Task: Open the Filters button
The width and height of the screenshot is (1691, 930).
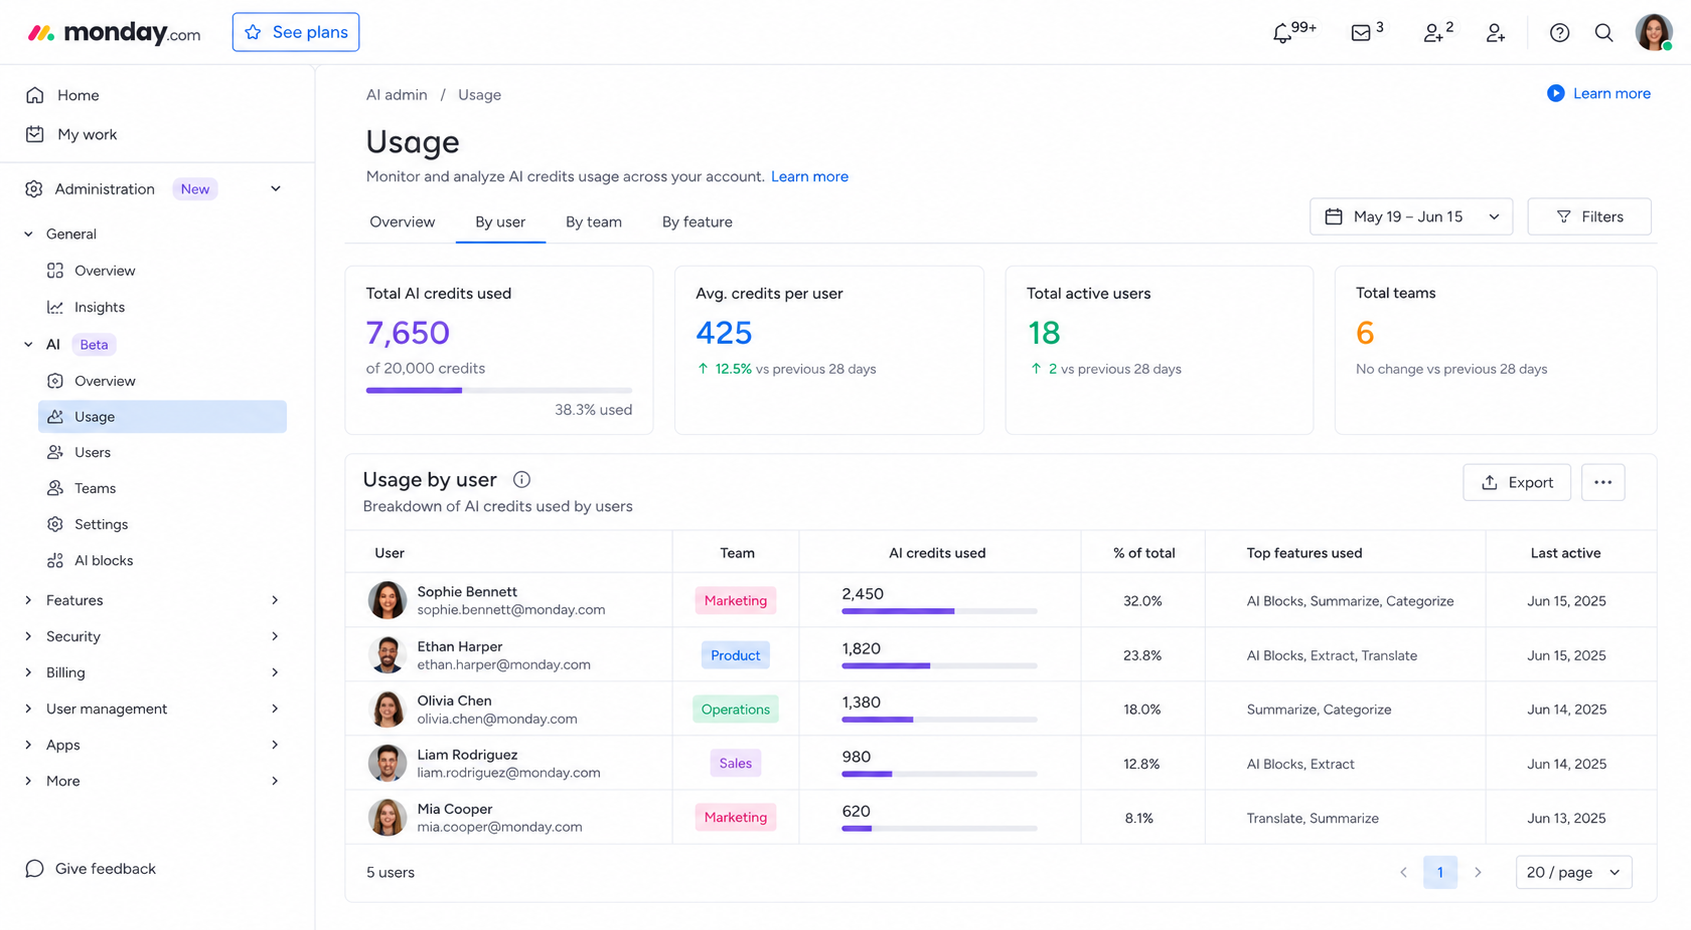Action: 1589,217
